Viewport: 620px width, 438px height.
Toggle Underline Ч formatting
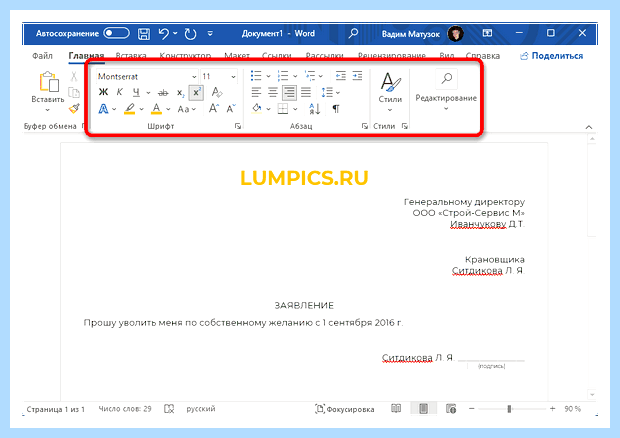tap(136, 92)
